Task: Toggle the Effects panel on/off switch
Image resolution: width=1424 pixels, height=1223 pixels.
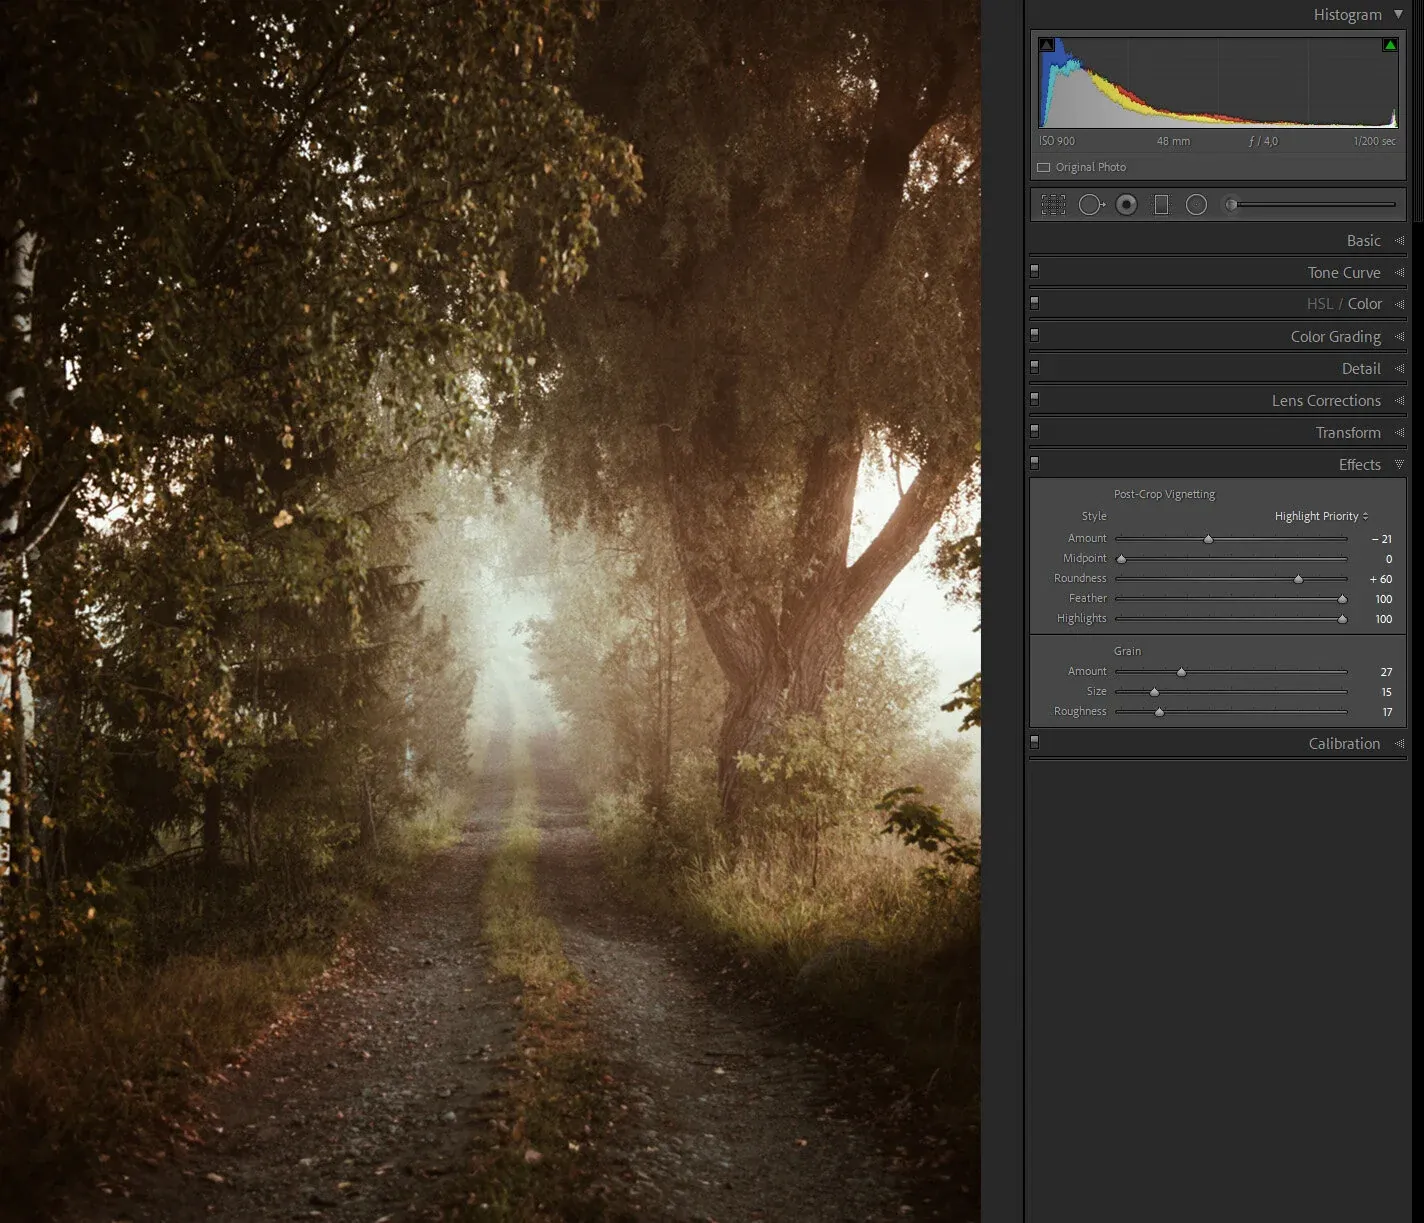Action: coord(1035,463)
